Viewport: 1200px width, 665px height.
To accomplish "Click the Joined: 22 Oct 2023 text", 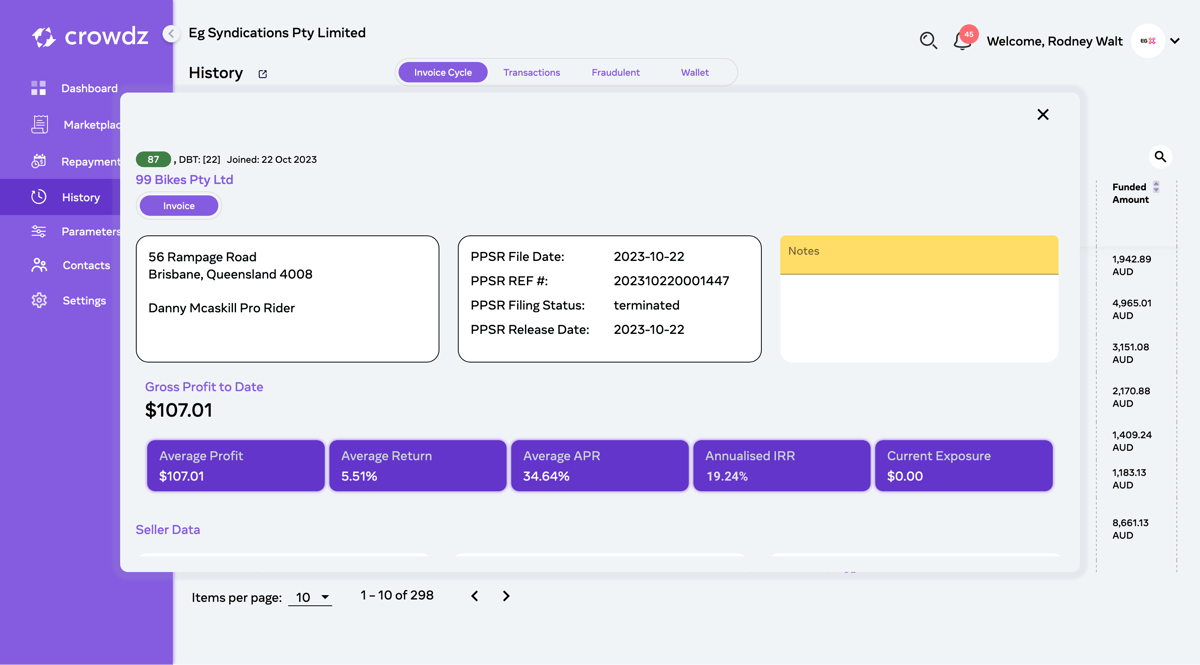I will (272, 160).
